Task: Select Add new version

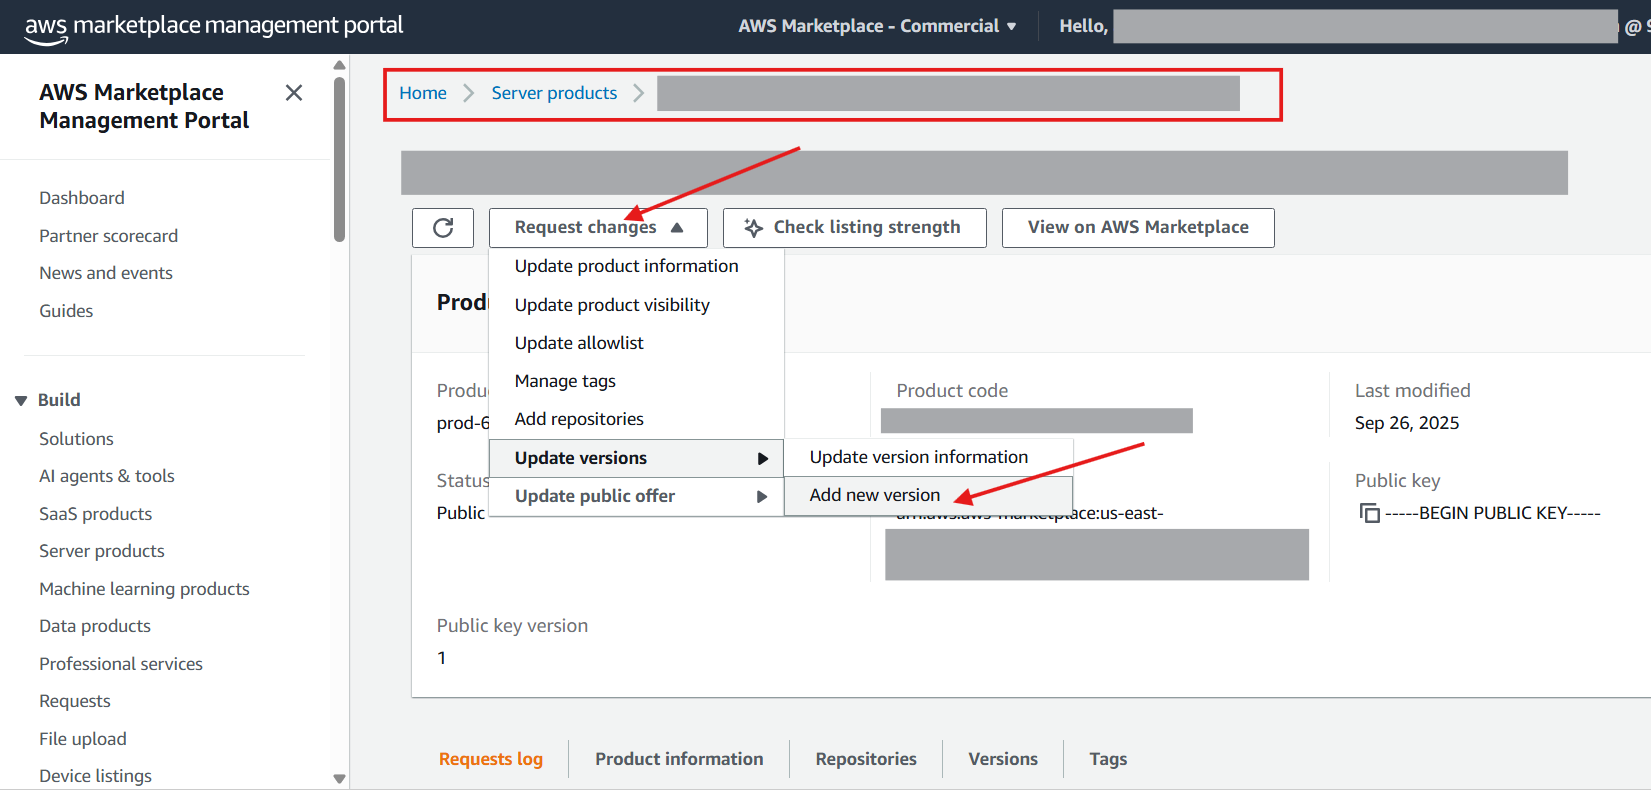Action: click(x=928, y=495)
